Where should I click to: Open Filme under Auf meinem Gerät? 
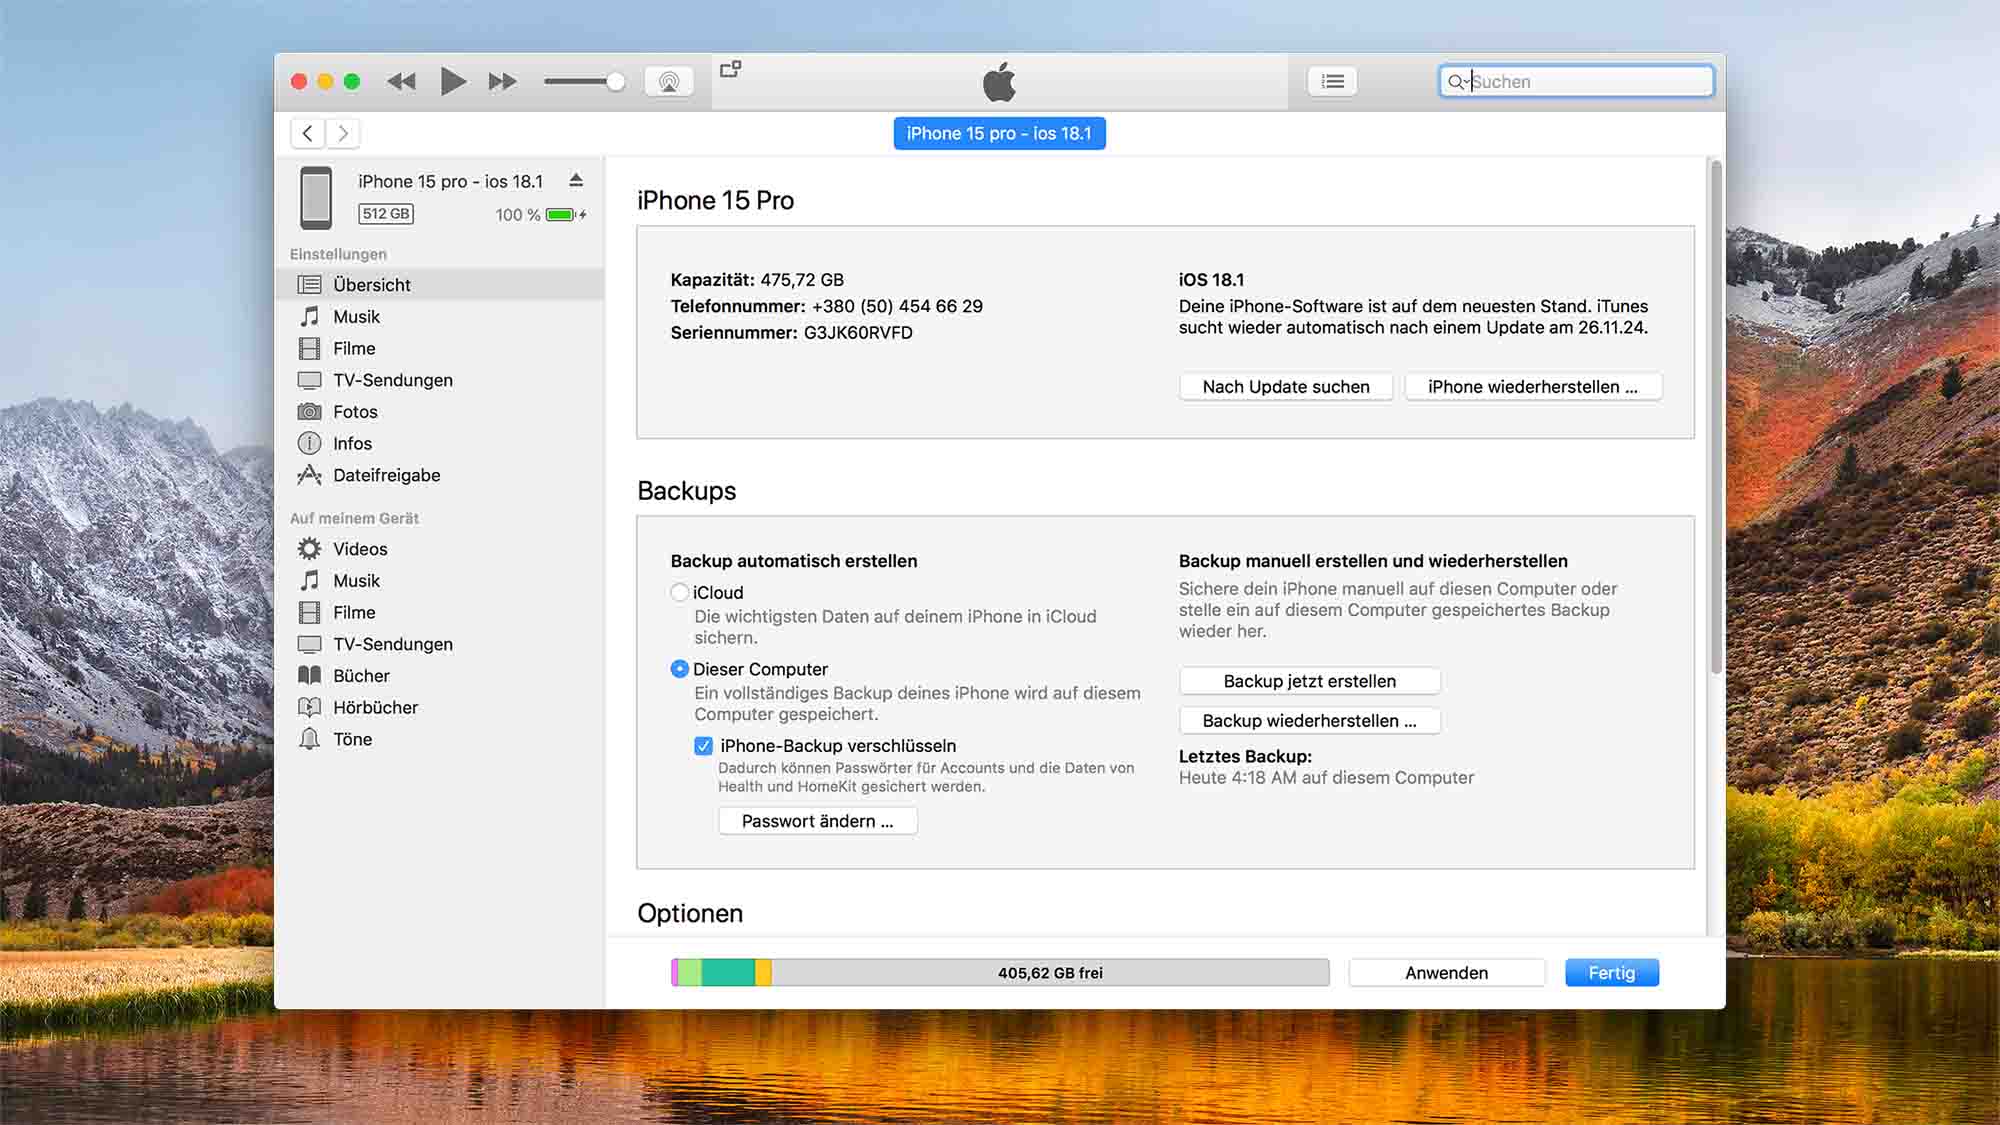[440, 613]
